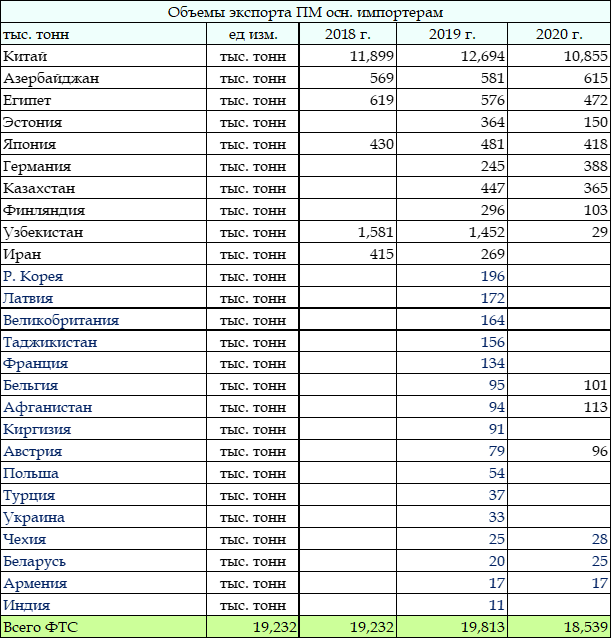Click the "Афганистан" row label

[x=47, y=408]
